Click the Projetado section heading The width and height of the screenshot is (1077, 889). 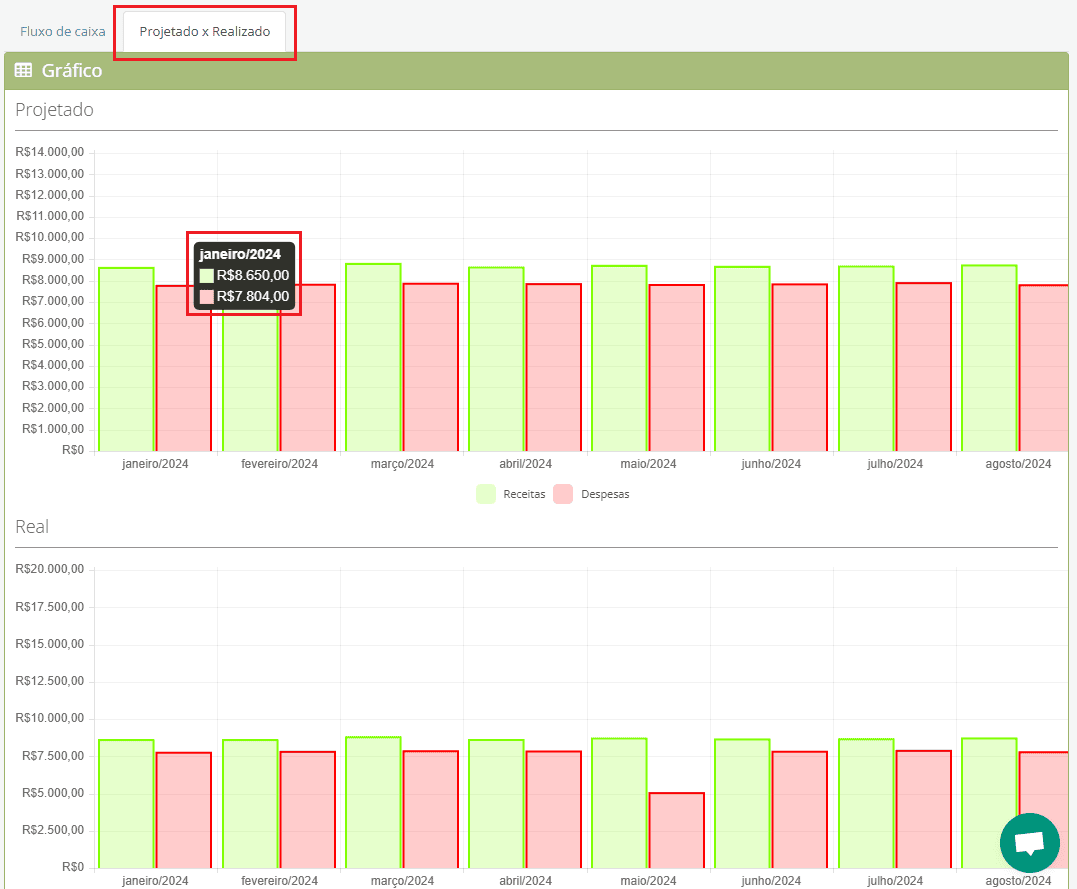54,110
